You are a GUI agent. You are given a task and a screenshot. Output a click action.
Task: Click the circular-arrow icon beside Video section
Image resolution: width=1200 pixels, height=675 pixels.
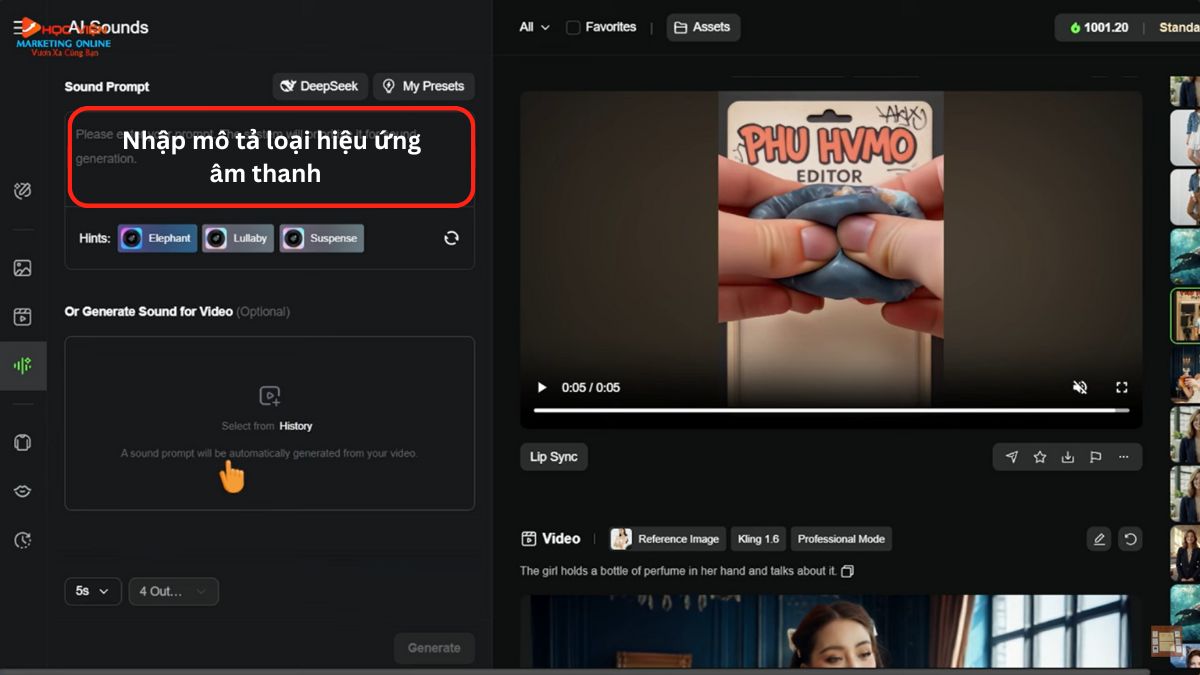point(1130,539)
